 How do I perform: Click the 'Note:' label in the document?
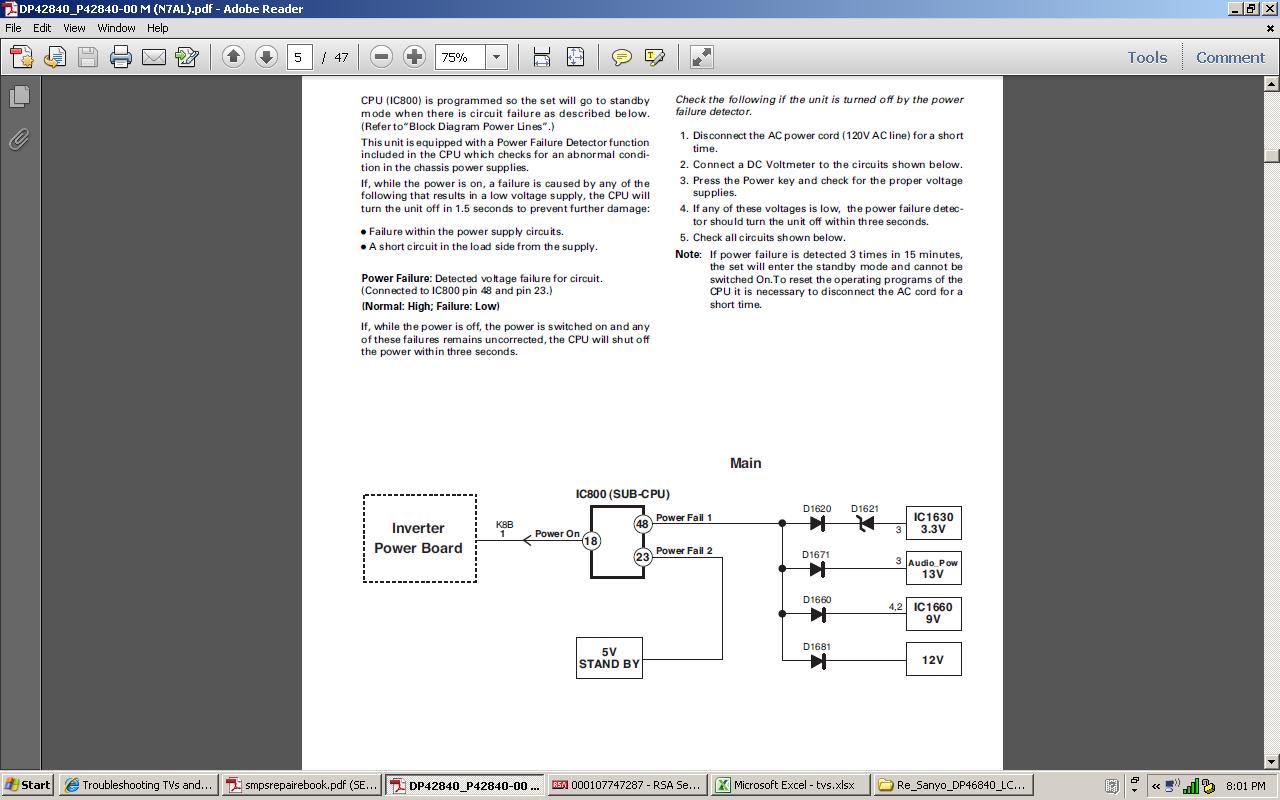pyautogui.click(x=688, y=255)
